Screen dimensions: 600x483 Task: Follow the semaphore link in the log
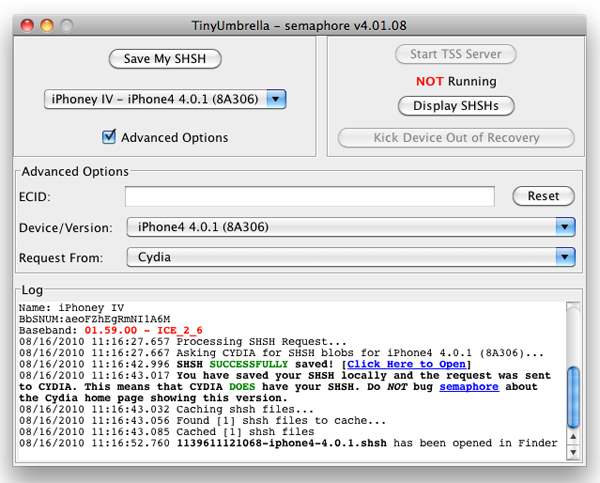coord(469,387)
